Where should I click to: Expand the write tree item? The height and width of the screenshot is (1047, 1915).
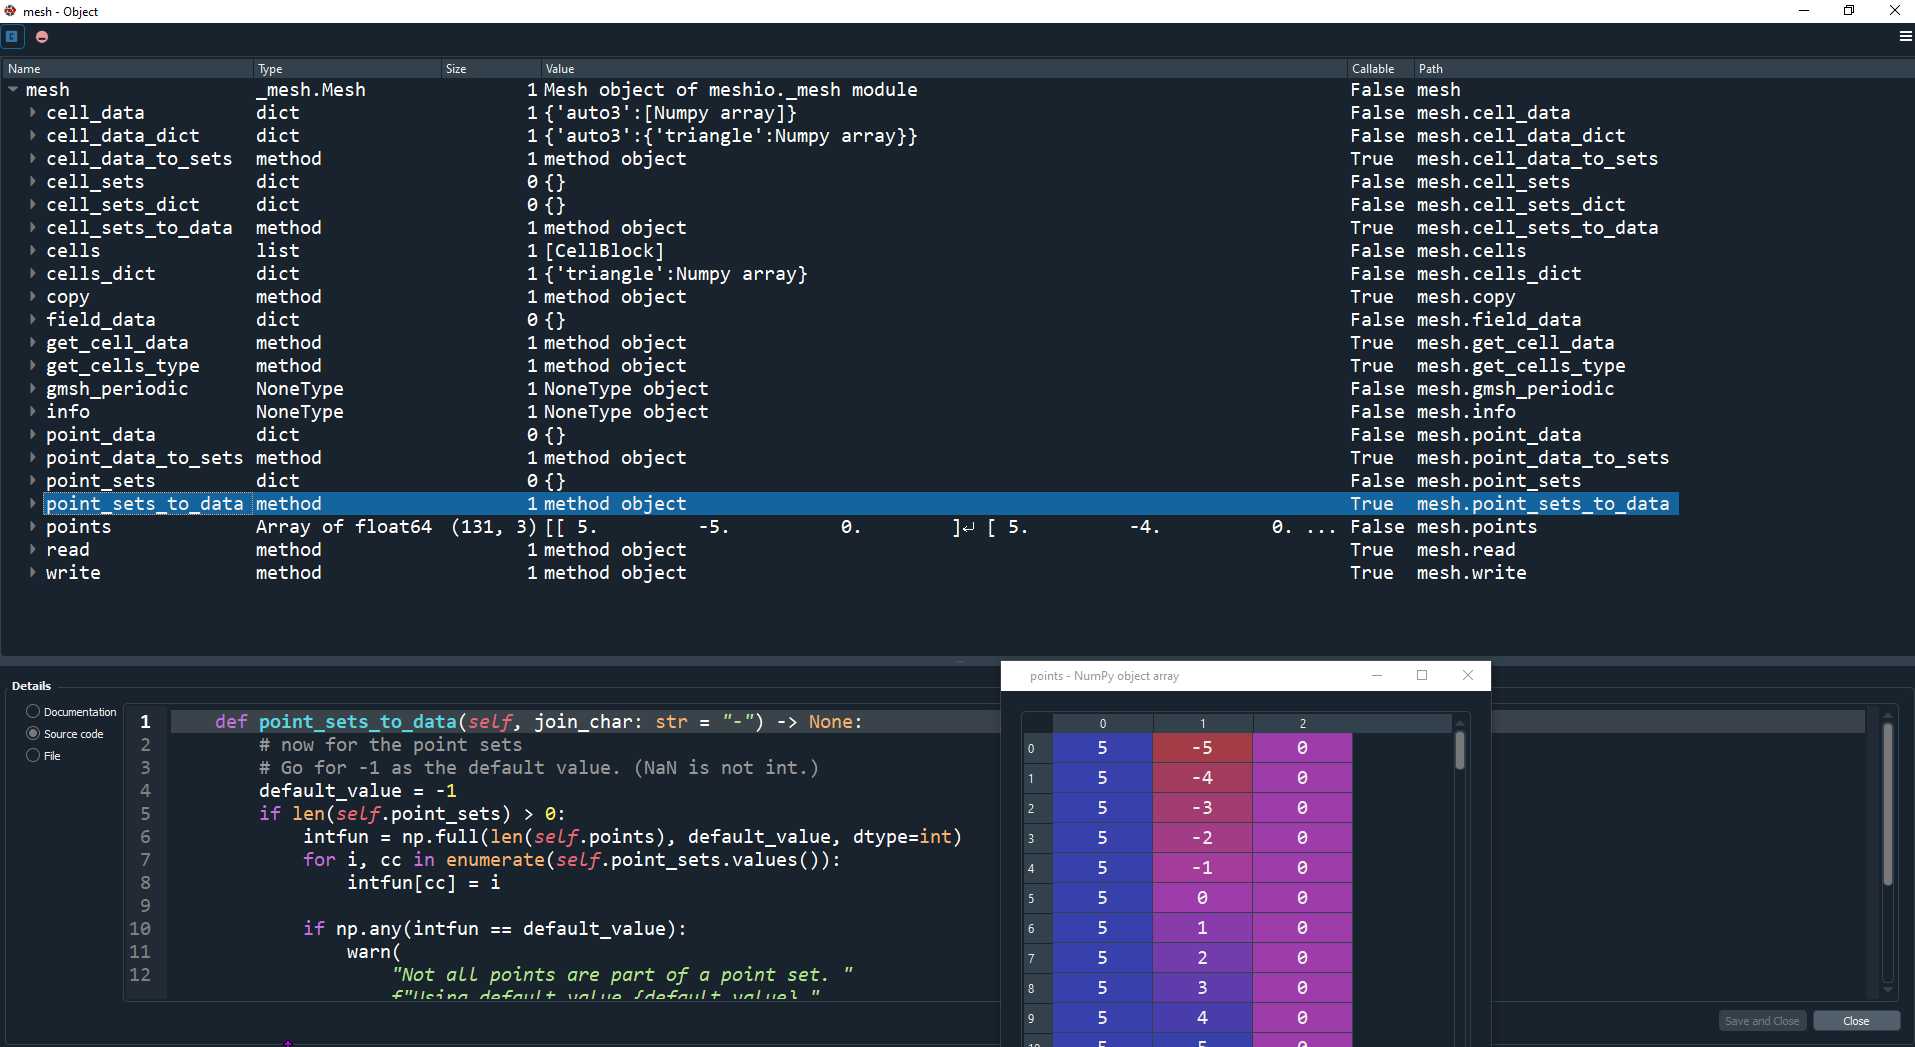tap(33, 573)
